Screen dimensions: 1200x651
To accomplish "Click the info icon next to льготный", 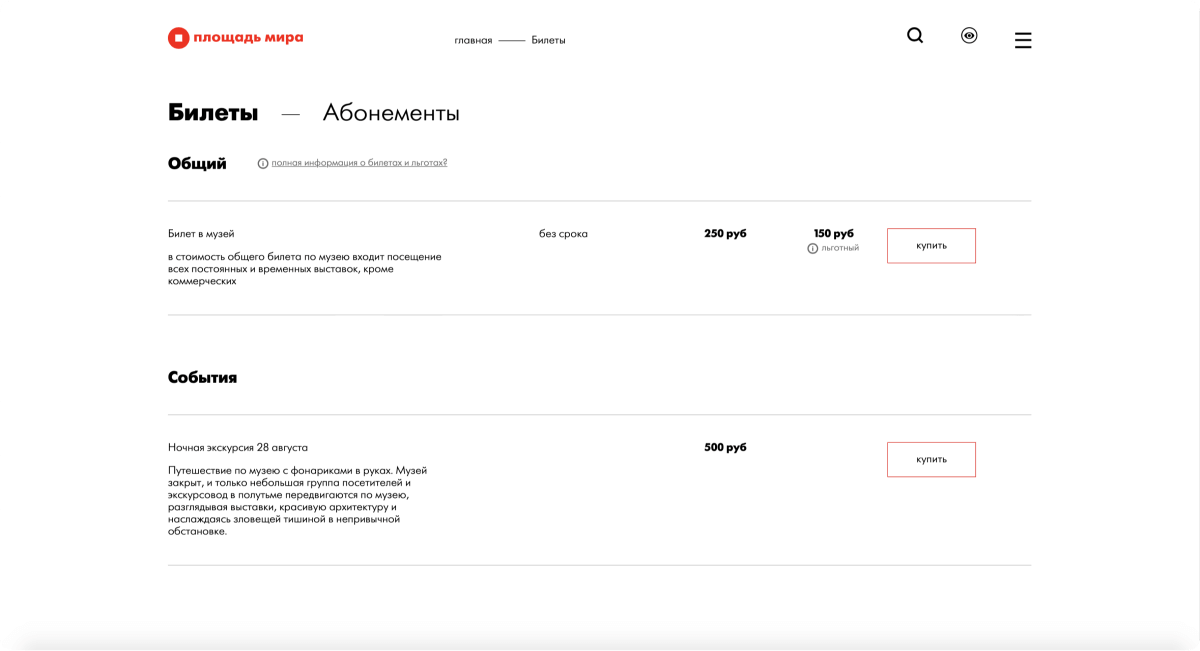I will (x=813, y=248).
